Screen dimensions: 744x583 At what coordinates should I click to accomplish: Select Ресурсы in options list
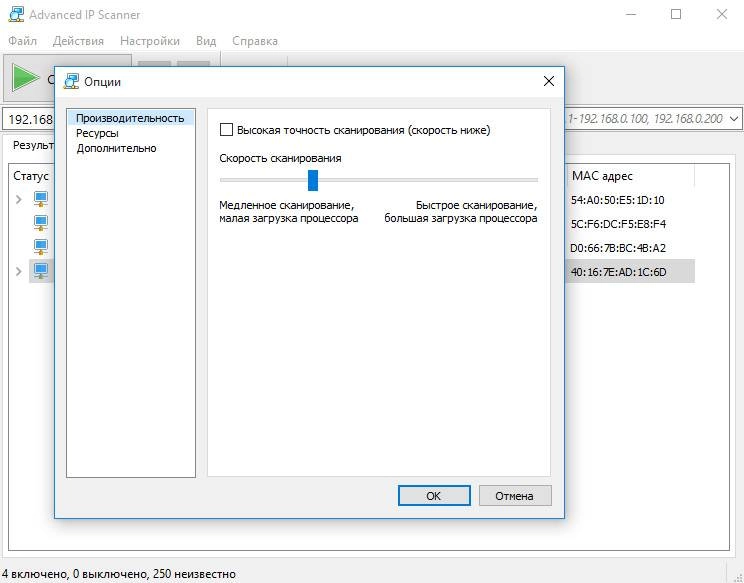click(97, 133)
